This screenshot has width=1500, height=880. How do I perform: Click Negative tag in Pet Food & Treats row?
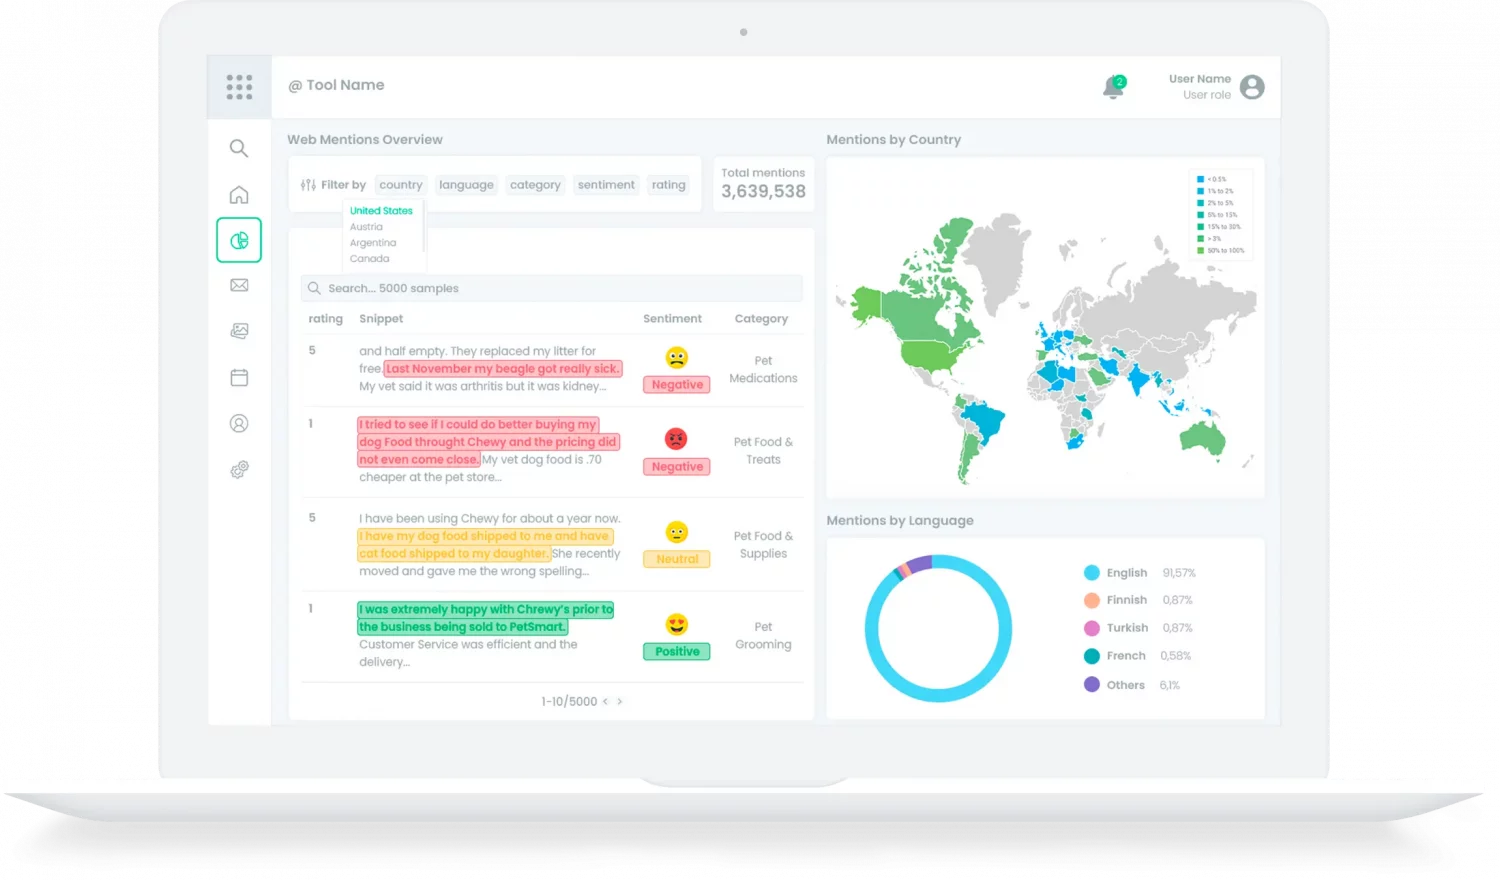[x=677, y=467]
